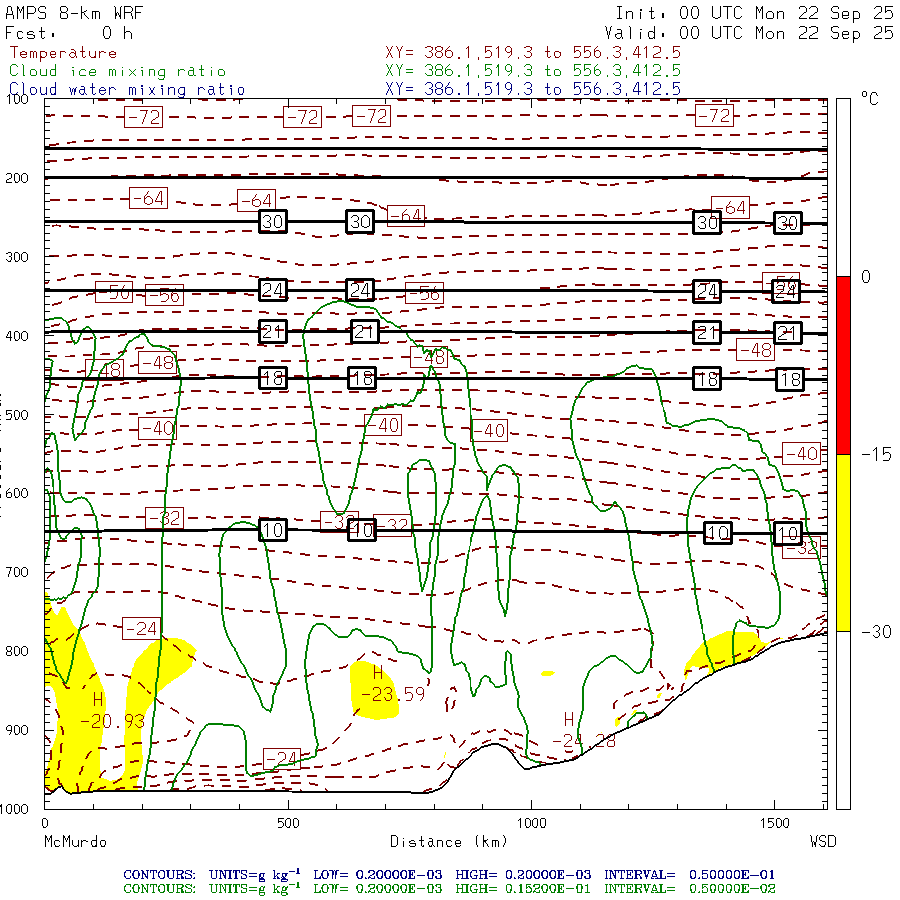Click the 'Valid: 00 UTC Mon 22 Sep 25' line
The width and height of the screenshot is (900, 900).
coord(749,33)
